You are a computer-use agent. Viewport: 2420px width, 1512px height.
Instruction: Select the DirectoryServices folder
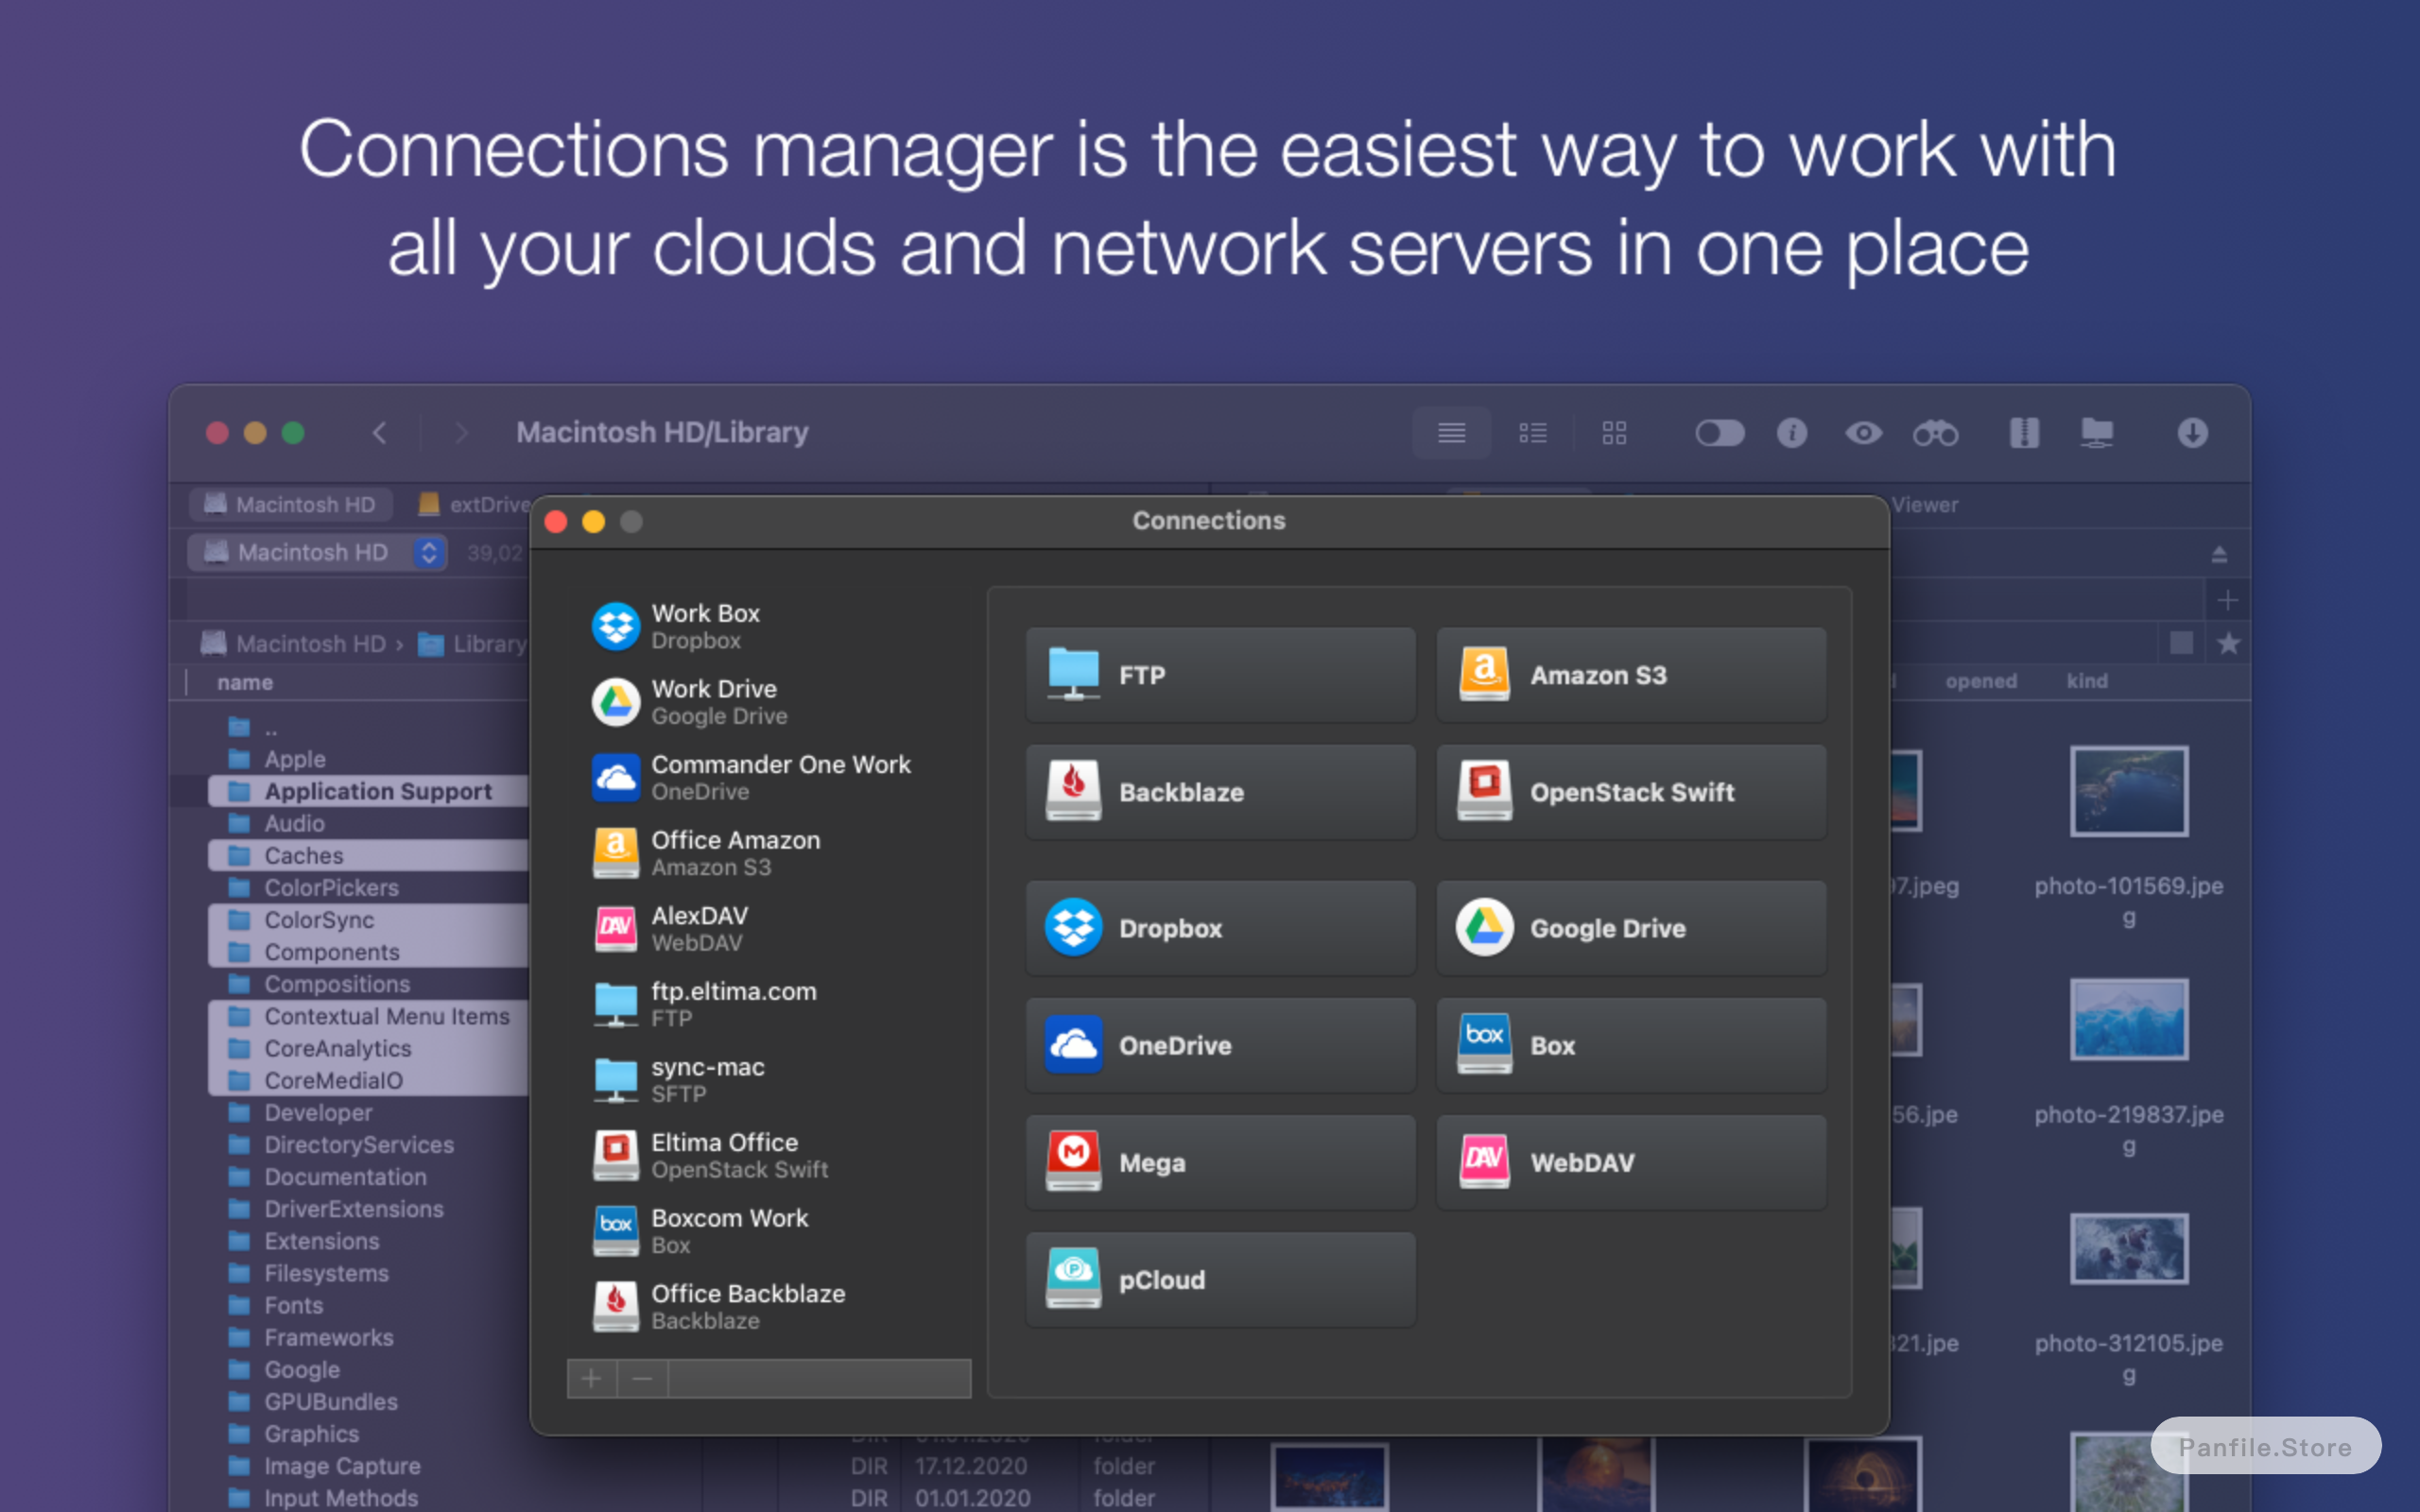(x=368, y=1144)
